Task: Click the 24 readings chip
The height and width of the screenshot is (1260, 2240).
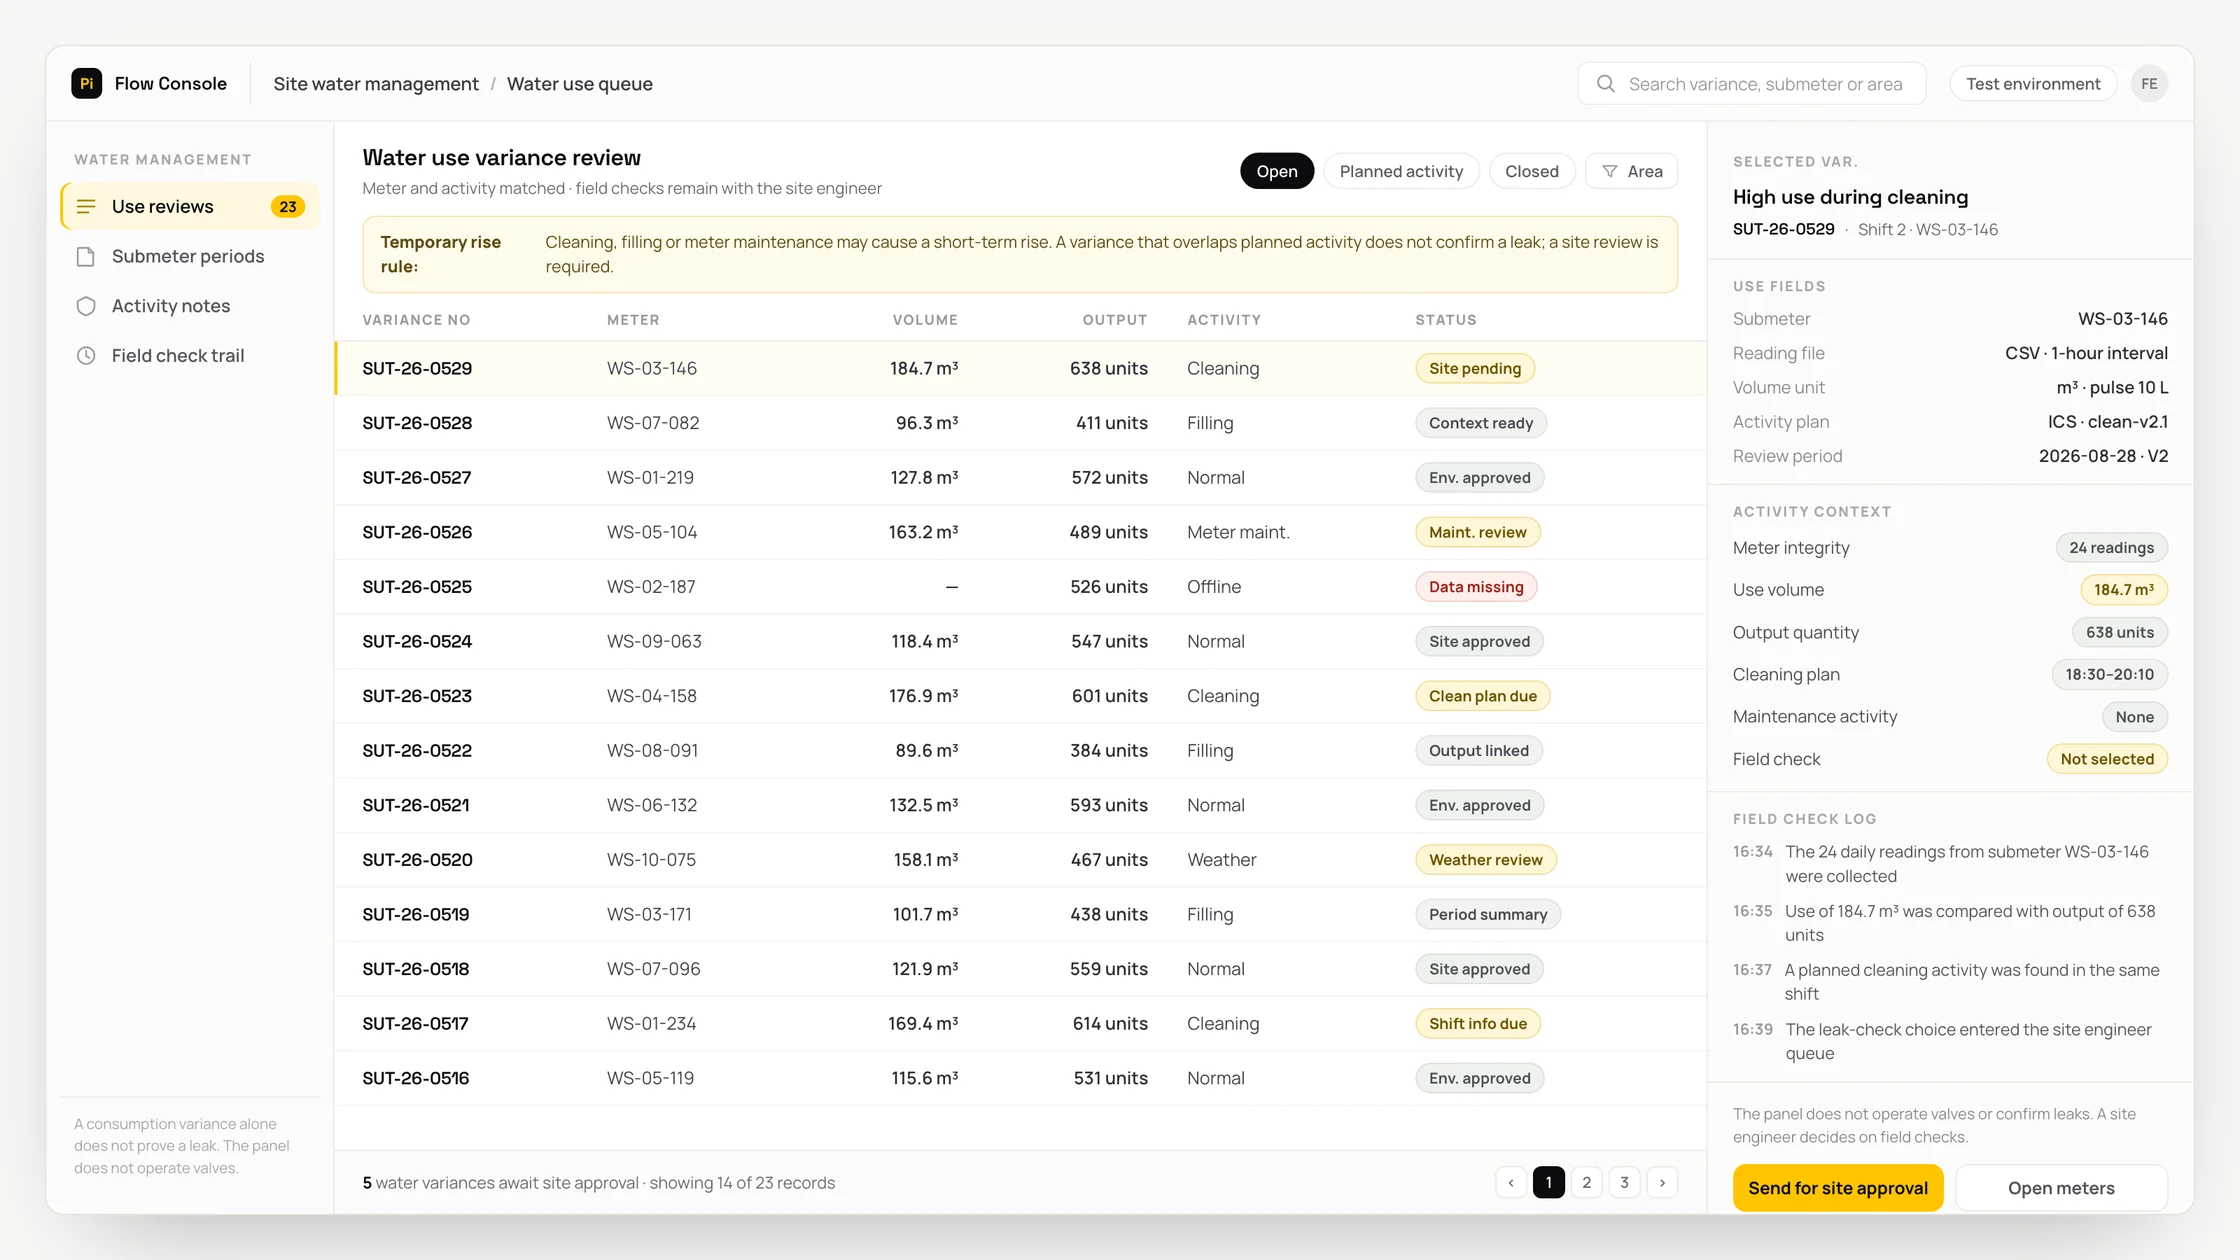Action: (x=2111, y=548)
